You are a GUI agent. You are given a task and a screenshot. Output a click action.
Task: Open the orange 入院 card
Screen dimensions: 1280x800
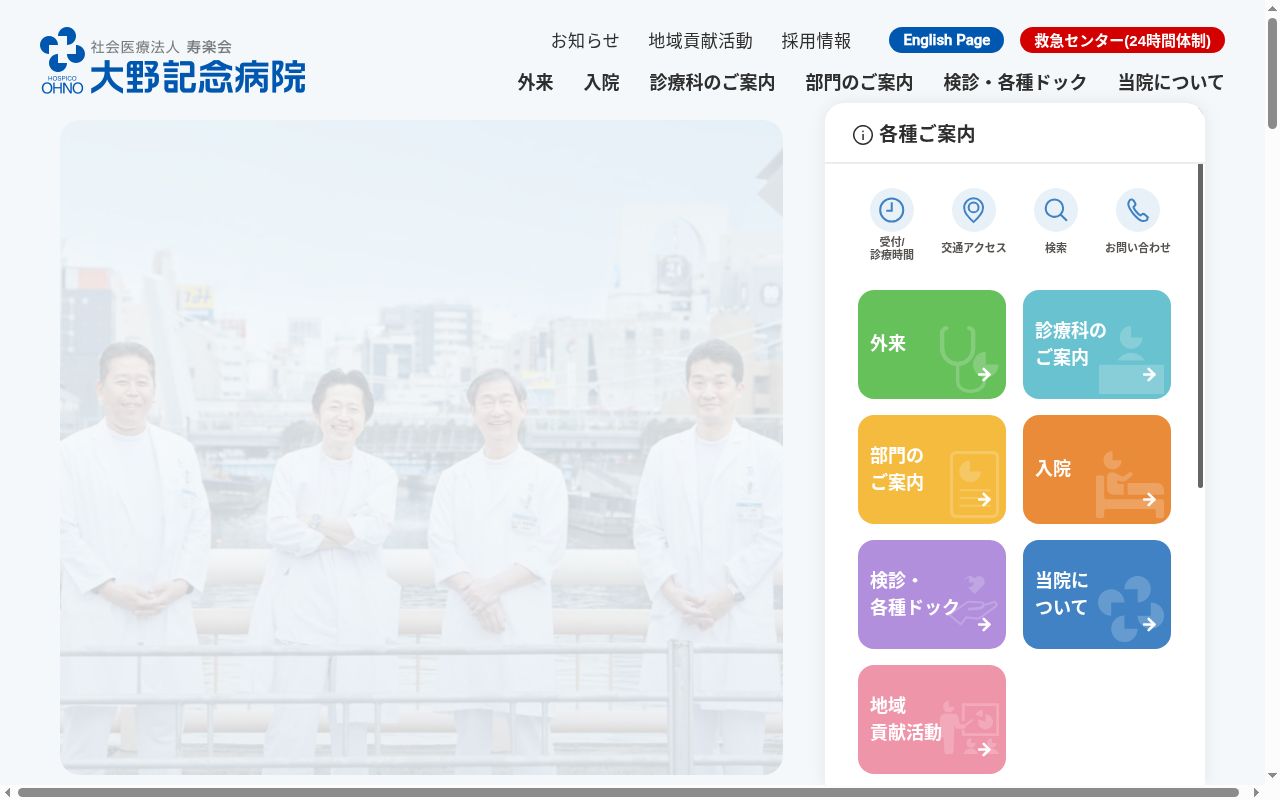coord(1097,469)
